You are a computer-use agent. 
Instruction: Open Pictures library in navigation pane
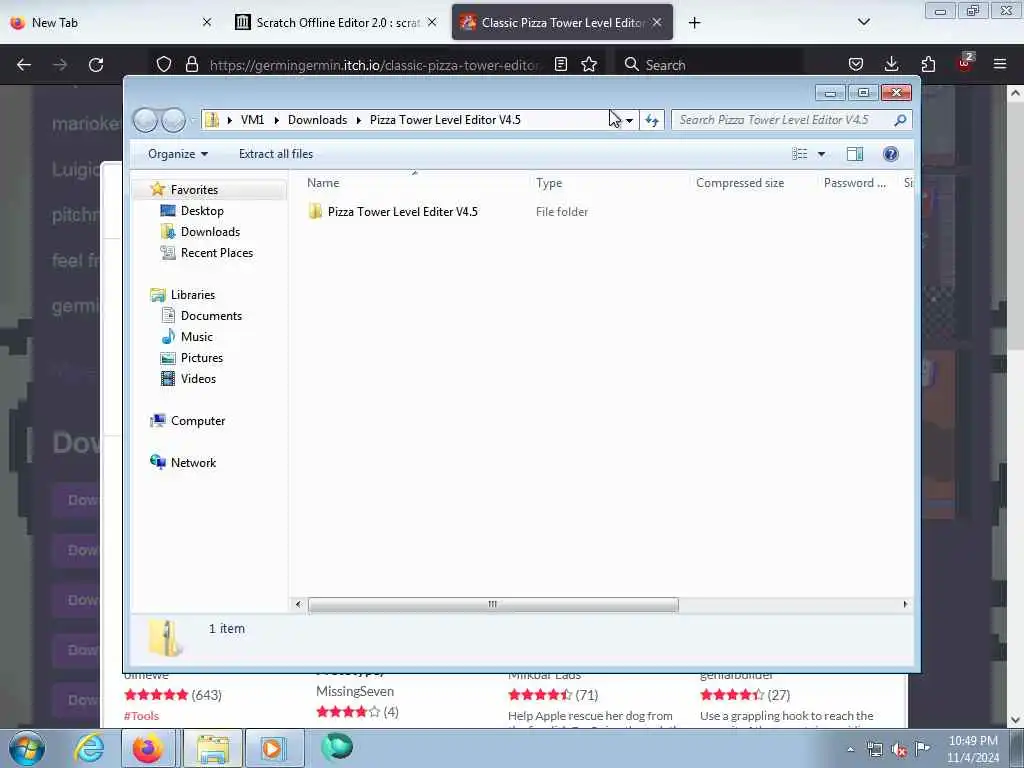click(x=202, y=358)
